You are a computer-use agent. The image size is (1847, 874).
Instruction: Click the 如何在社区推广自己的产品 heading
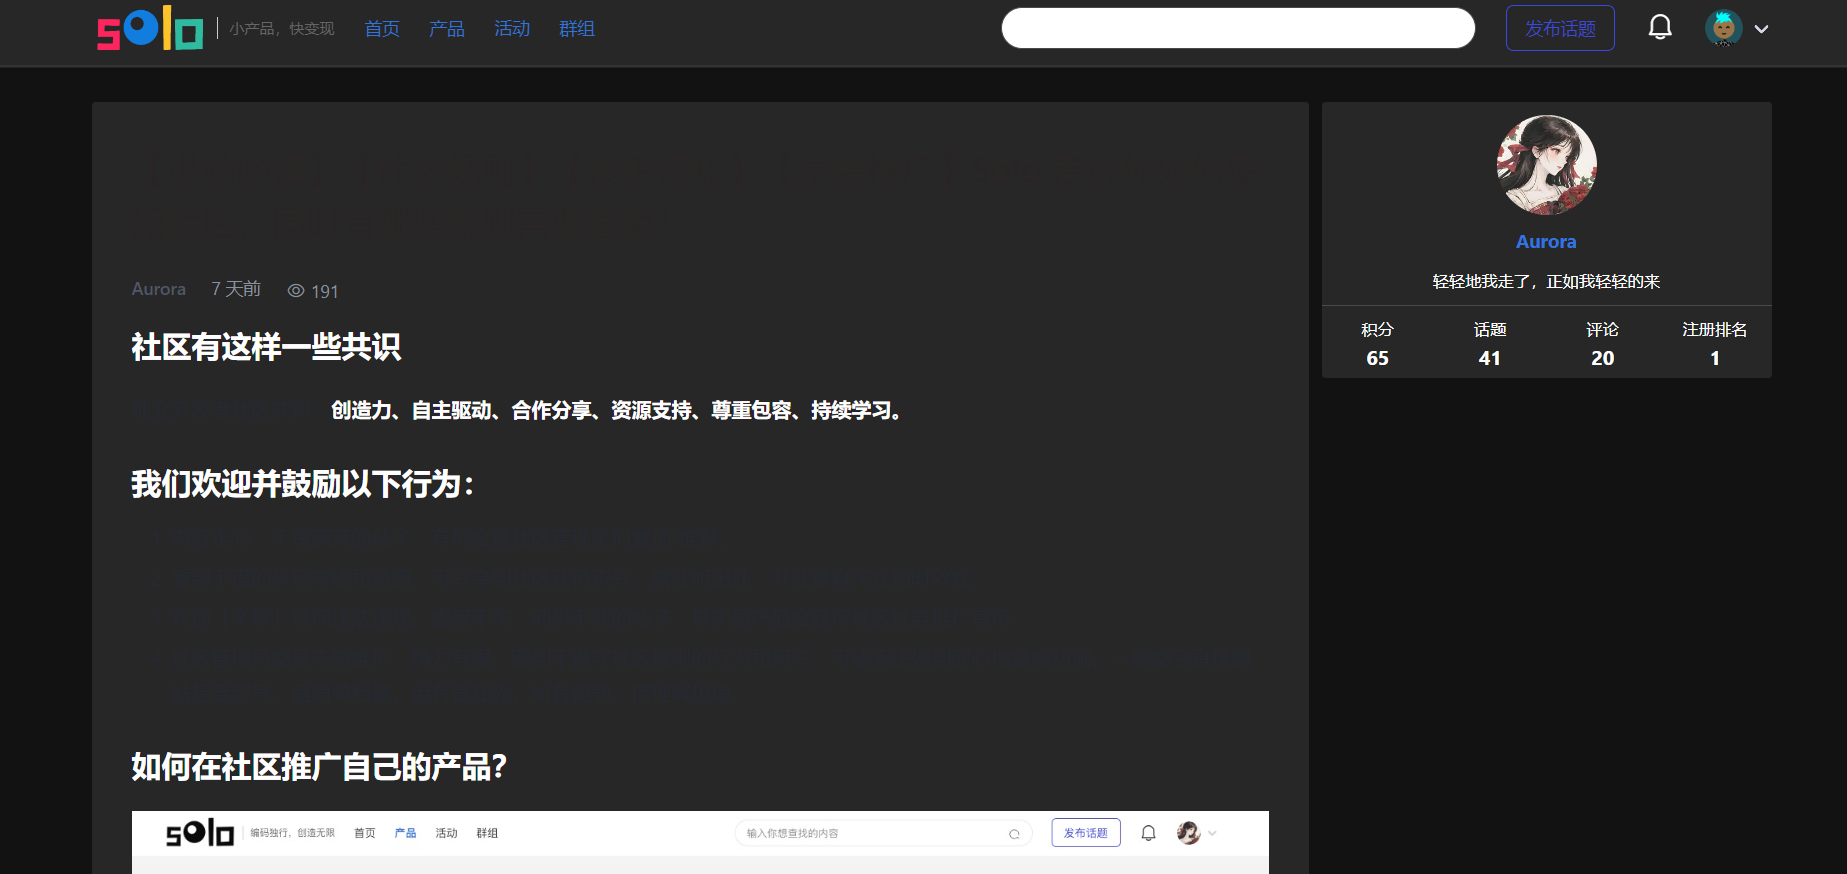point(319,767)
